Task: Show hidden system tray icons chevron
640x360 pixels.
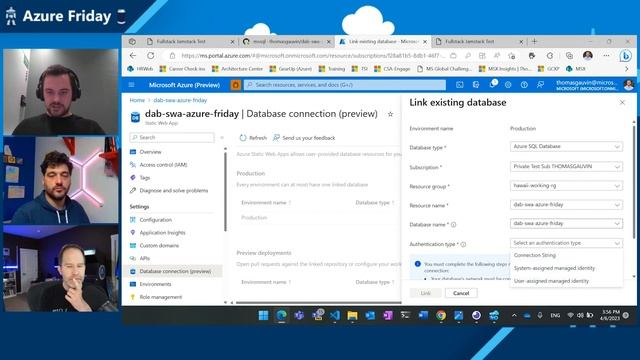Action: click(x=514, y=315)
